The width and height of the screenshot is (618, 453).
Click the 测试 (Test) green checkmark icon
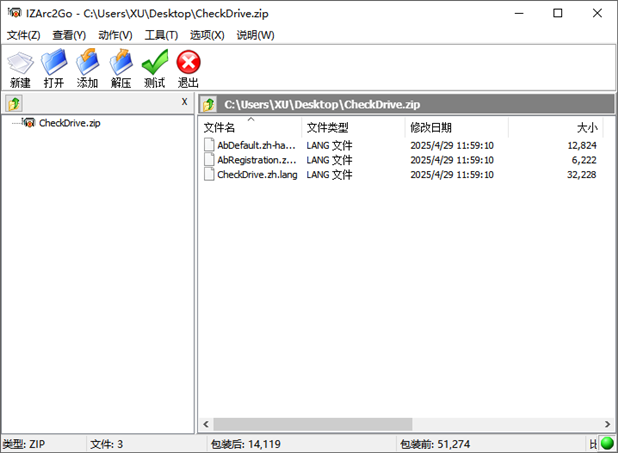pyautogui.click(x=155, y=62)
